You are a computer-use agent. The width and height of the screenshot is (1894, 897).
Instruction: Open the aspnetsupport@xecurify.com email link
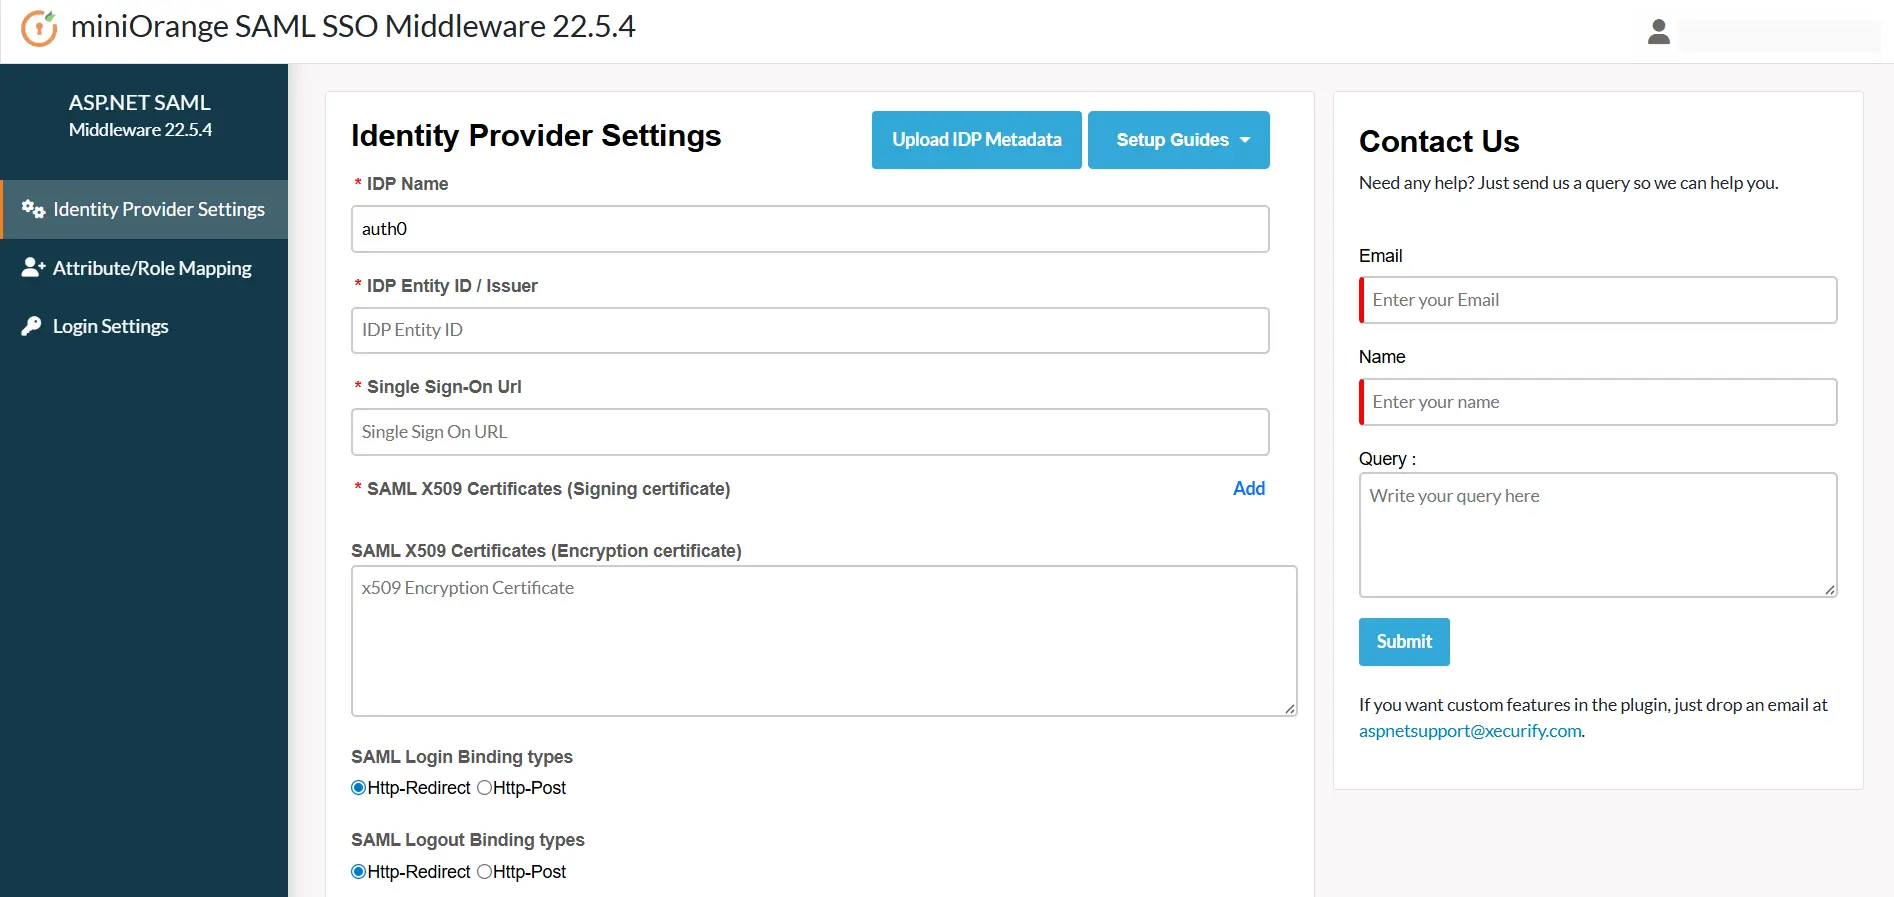[1470, 731]
